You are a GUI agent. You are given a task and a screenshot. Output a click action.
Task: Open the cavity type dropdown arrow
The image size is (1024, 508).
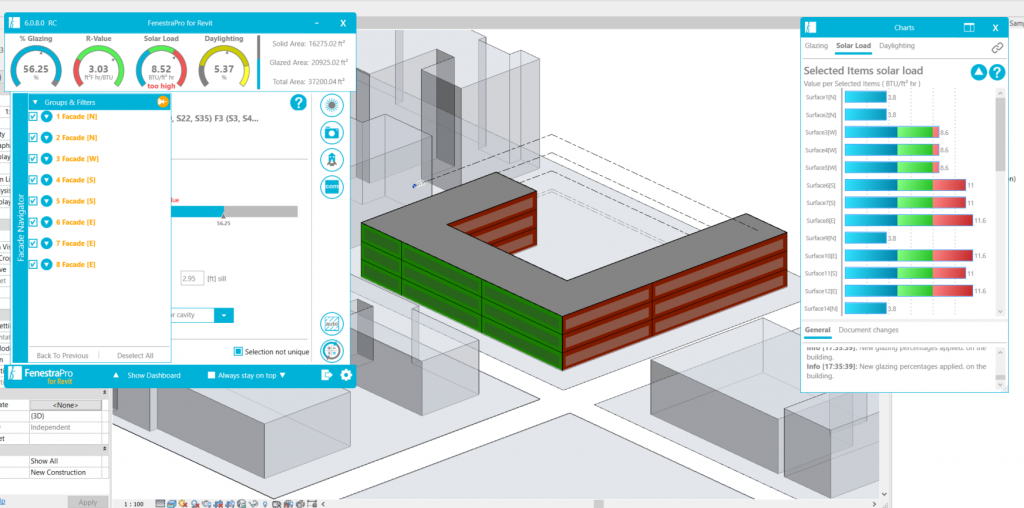click(x=224, y=315)
